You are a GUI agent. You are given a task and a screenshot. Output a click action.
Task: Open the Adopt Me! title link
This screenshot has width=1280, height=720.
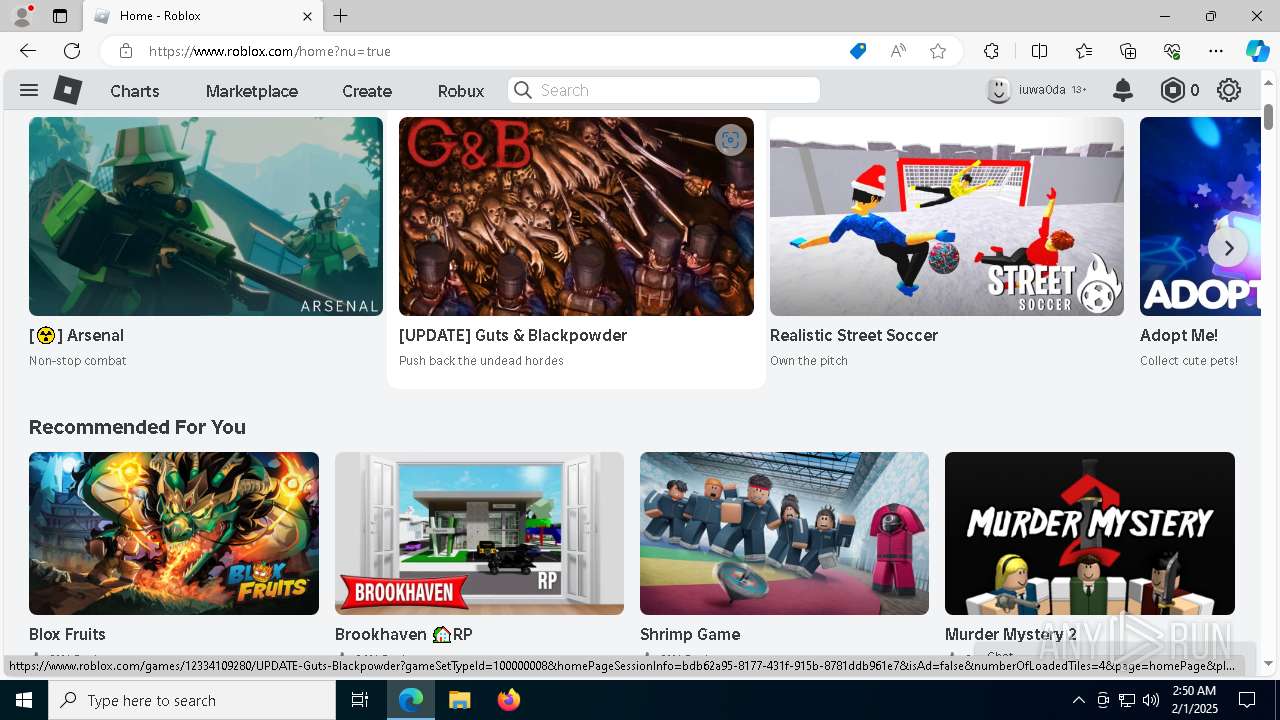(x=1179, y=335)
